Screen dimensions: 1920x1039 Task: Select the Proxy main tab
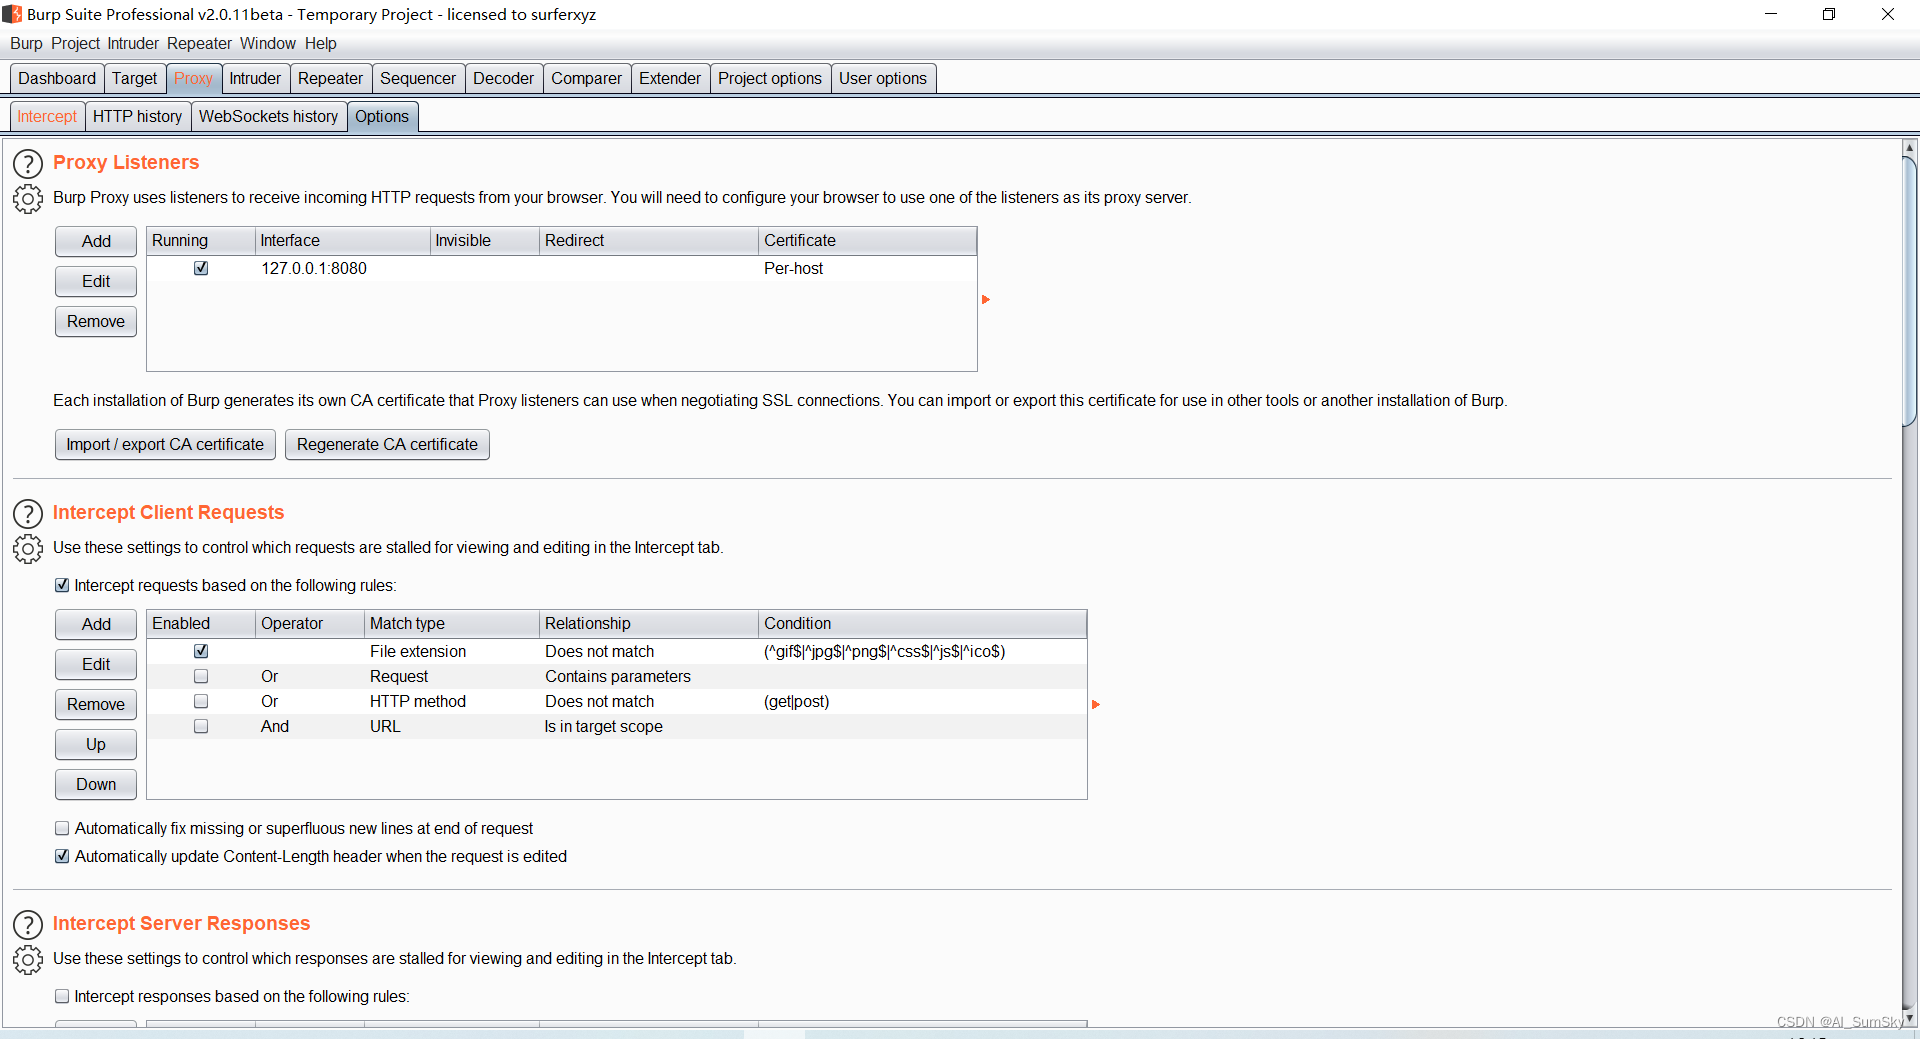[x=193, y=78]
